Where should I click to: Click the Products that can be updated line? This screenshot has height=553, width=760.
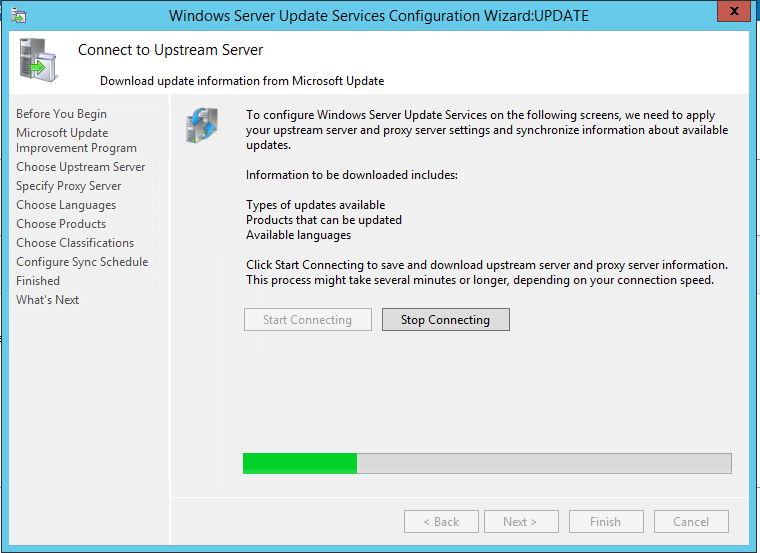pos(324,220)
